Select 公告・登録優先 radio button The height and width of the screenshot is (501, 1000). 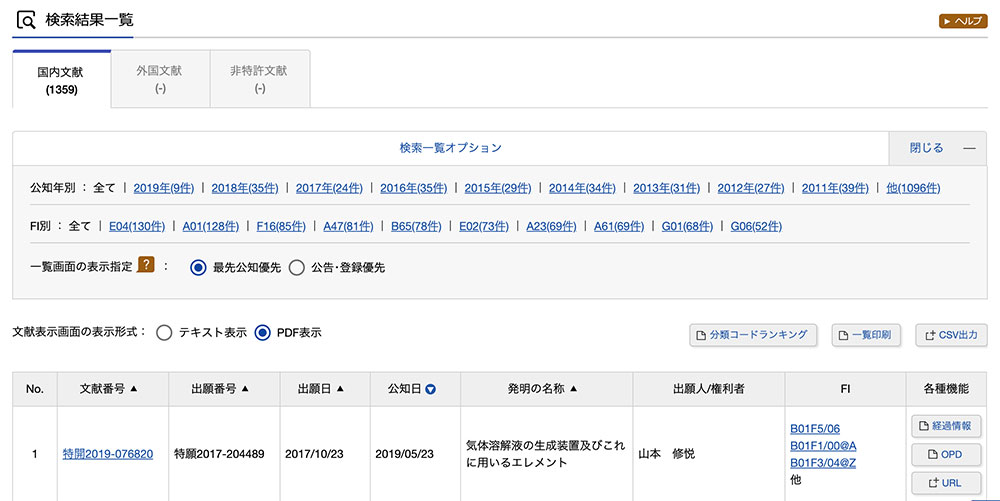point(297,268)
